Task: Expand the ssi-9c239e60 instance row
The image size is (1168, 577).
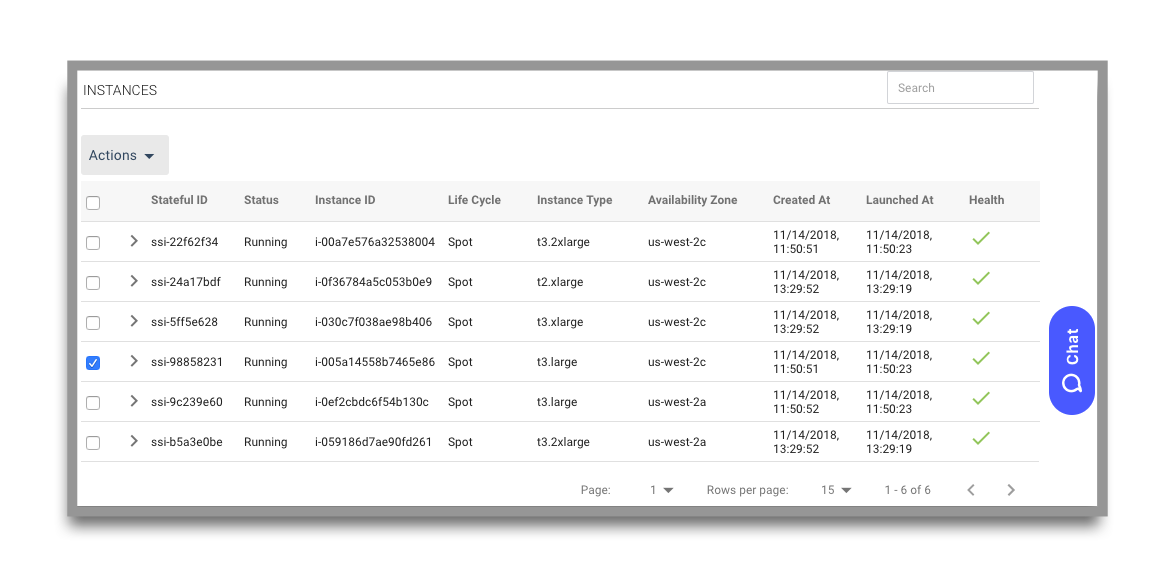Action: tap(133, 402)
